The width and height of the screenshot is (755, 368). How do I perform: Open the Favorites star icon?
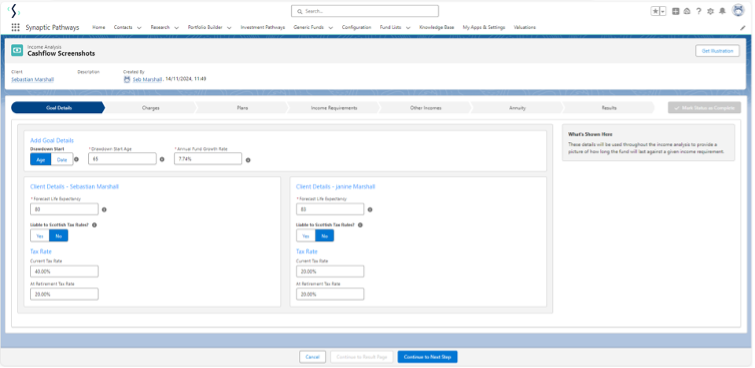[x=655, y=11]
